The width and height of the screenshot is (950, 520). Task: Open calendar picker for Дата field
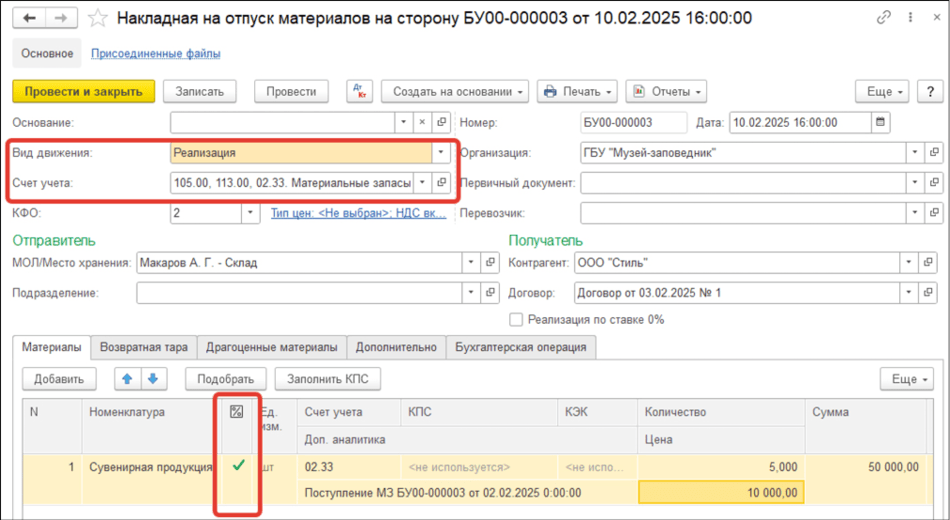(x=880, y=123)
